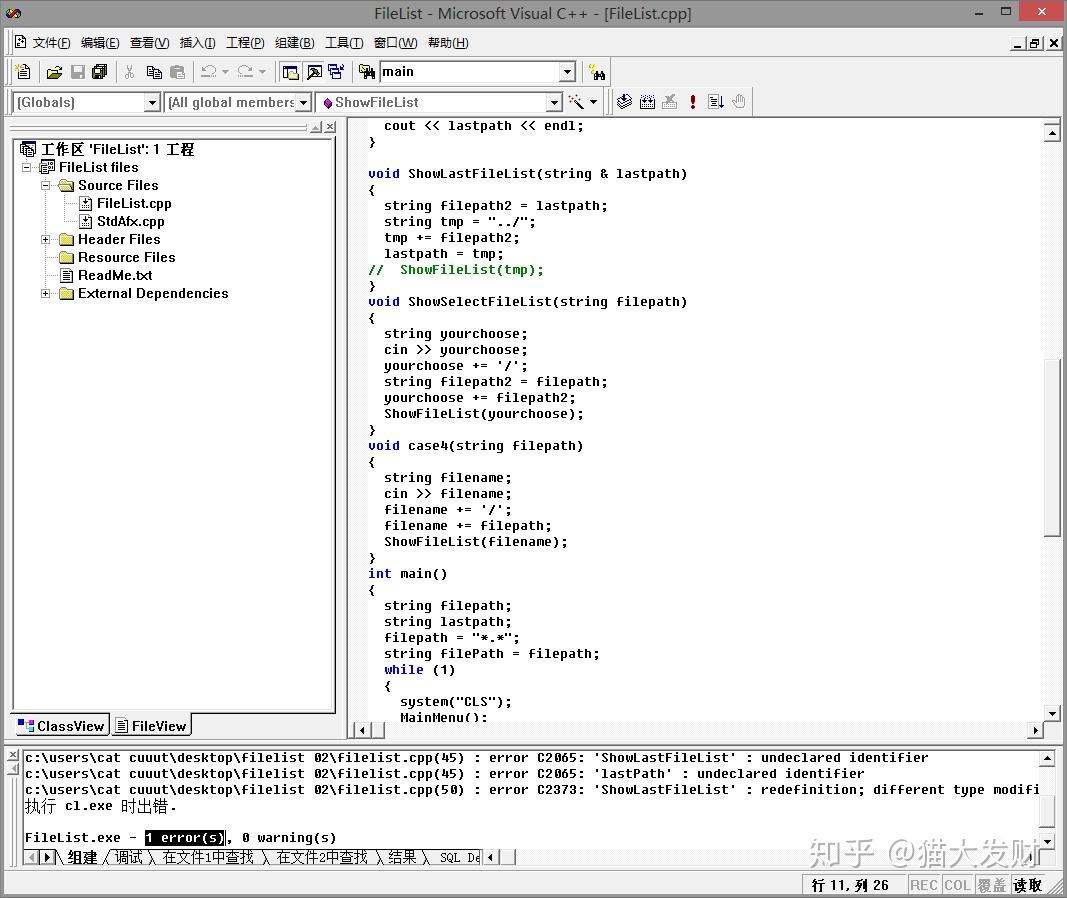This screenshot has height=898, width=1067.
Task: Click the Search binoculars icon
Action: click(597, 72)
